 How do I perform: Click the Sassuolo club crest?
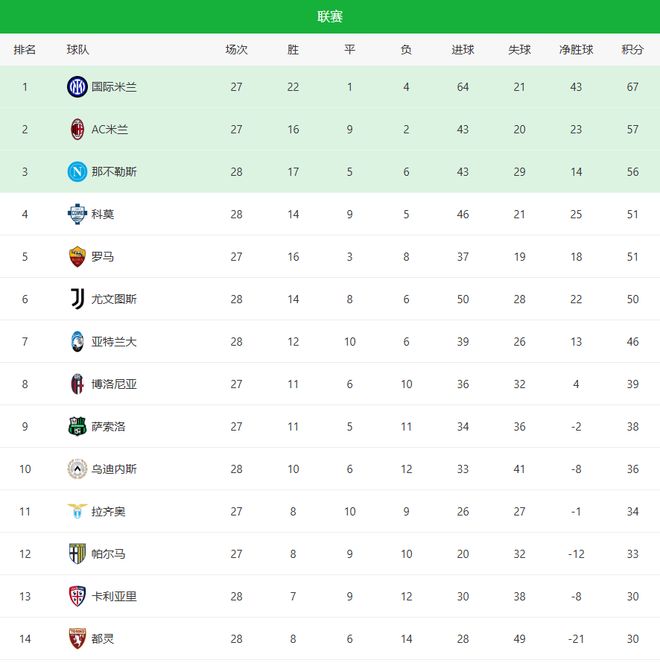[77, 426]
